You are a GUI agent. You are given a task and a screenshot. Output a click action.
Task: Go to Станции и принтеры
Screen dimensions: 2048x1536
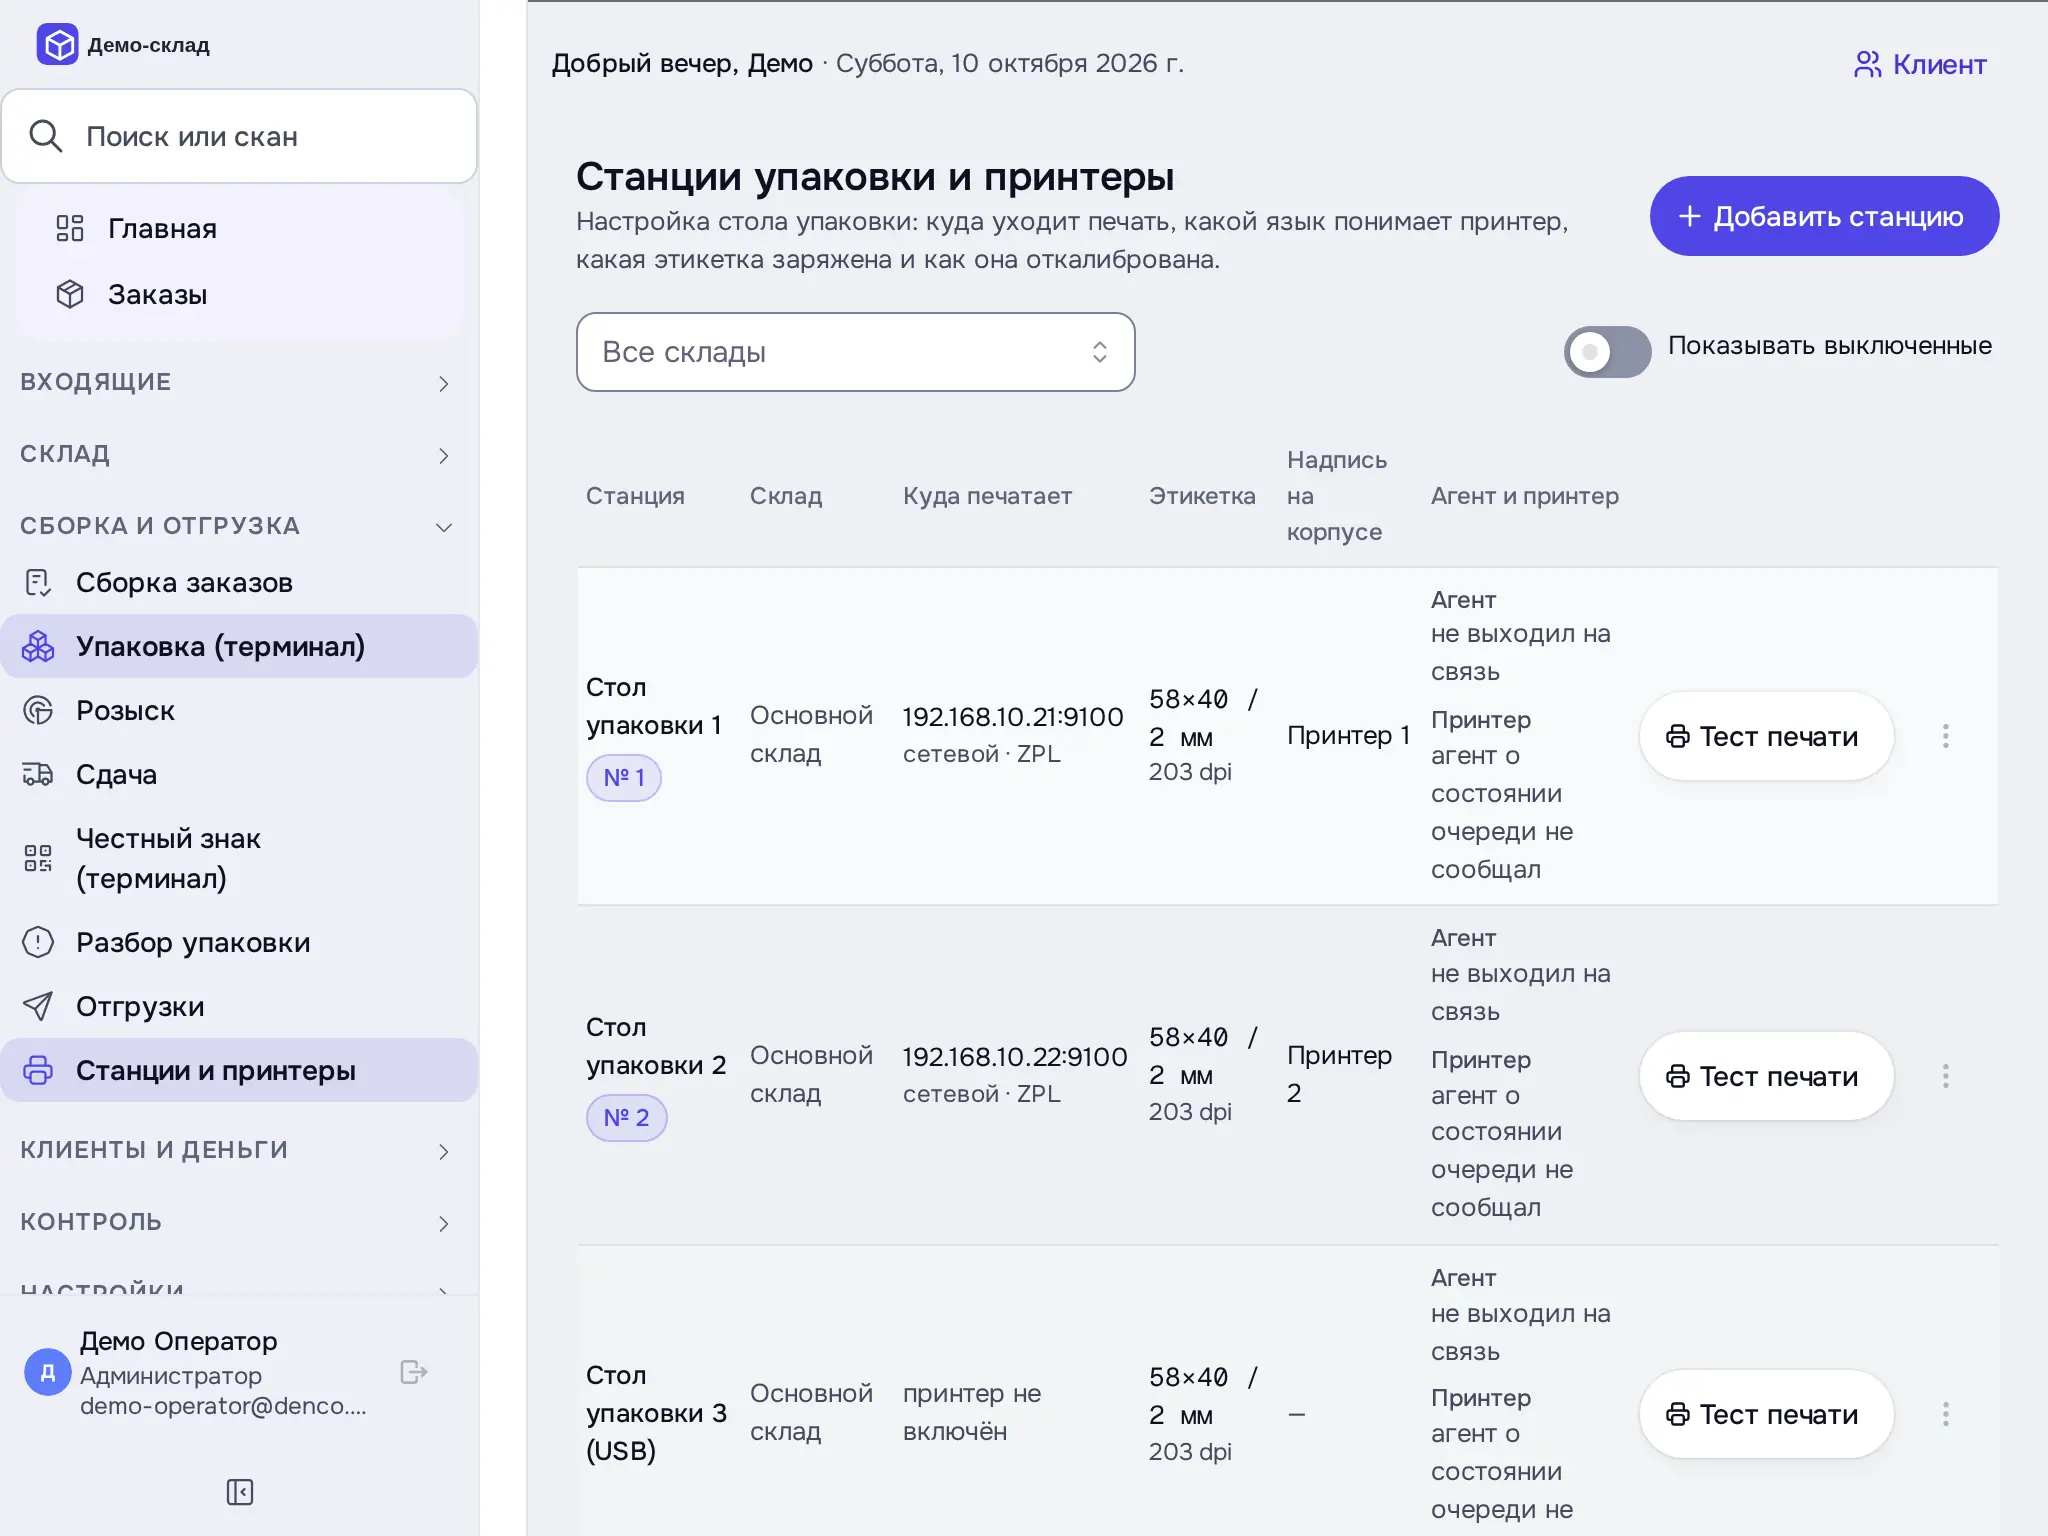[239, 1070]
